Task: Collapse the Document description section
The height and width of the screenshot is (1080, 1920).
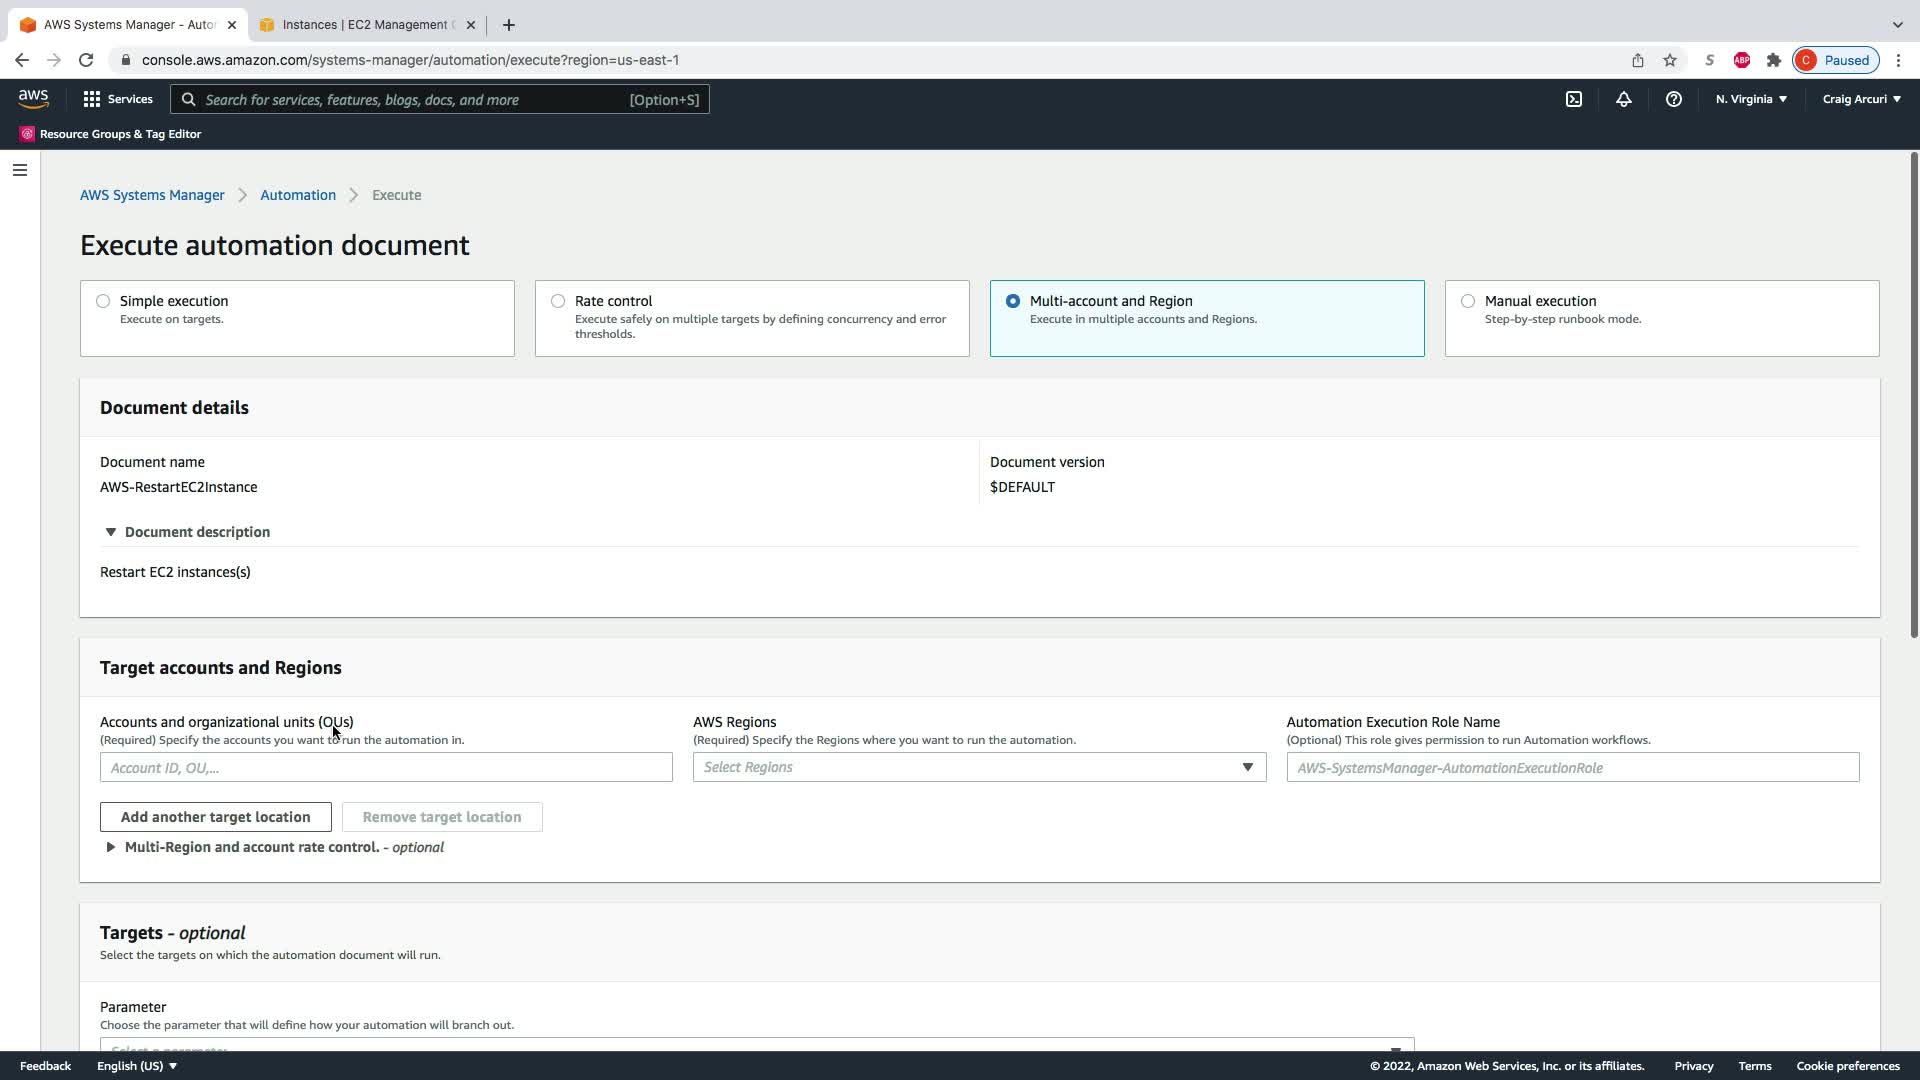Action: click(111, 532)
